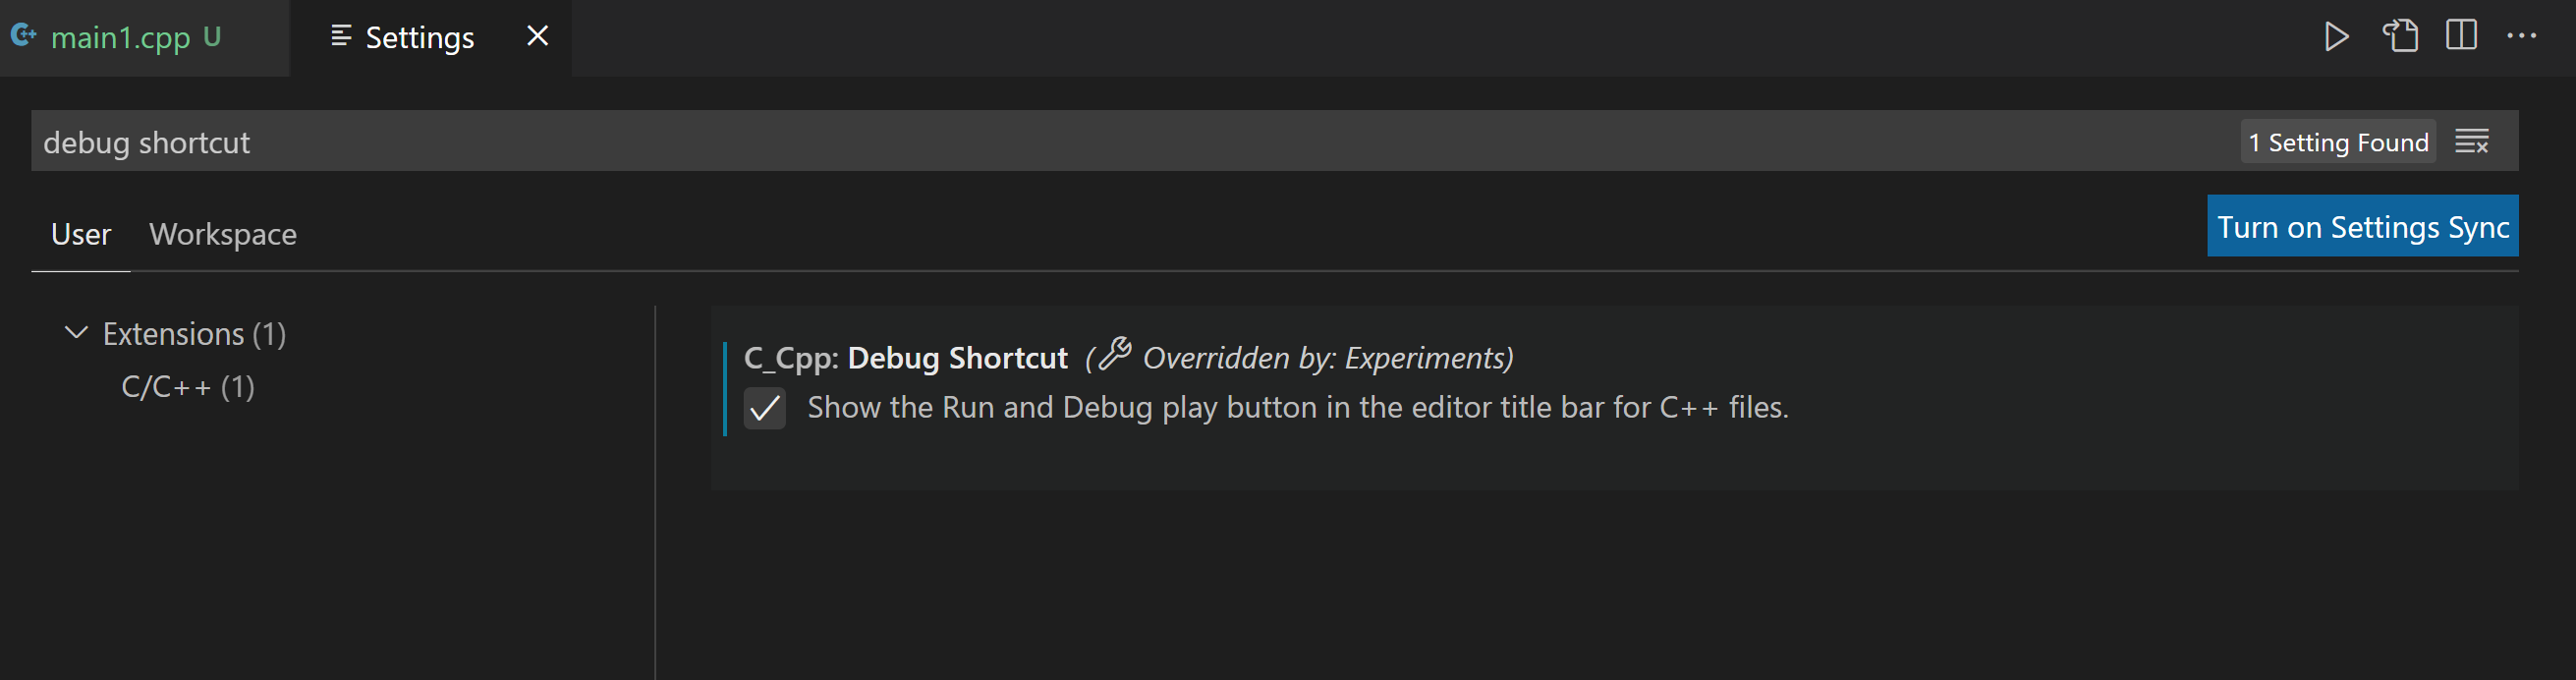This screenshot has width=2576, height=680.
Task: Split the editor into two panes
Action: (x=2461, y=36)
